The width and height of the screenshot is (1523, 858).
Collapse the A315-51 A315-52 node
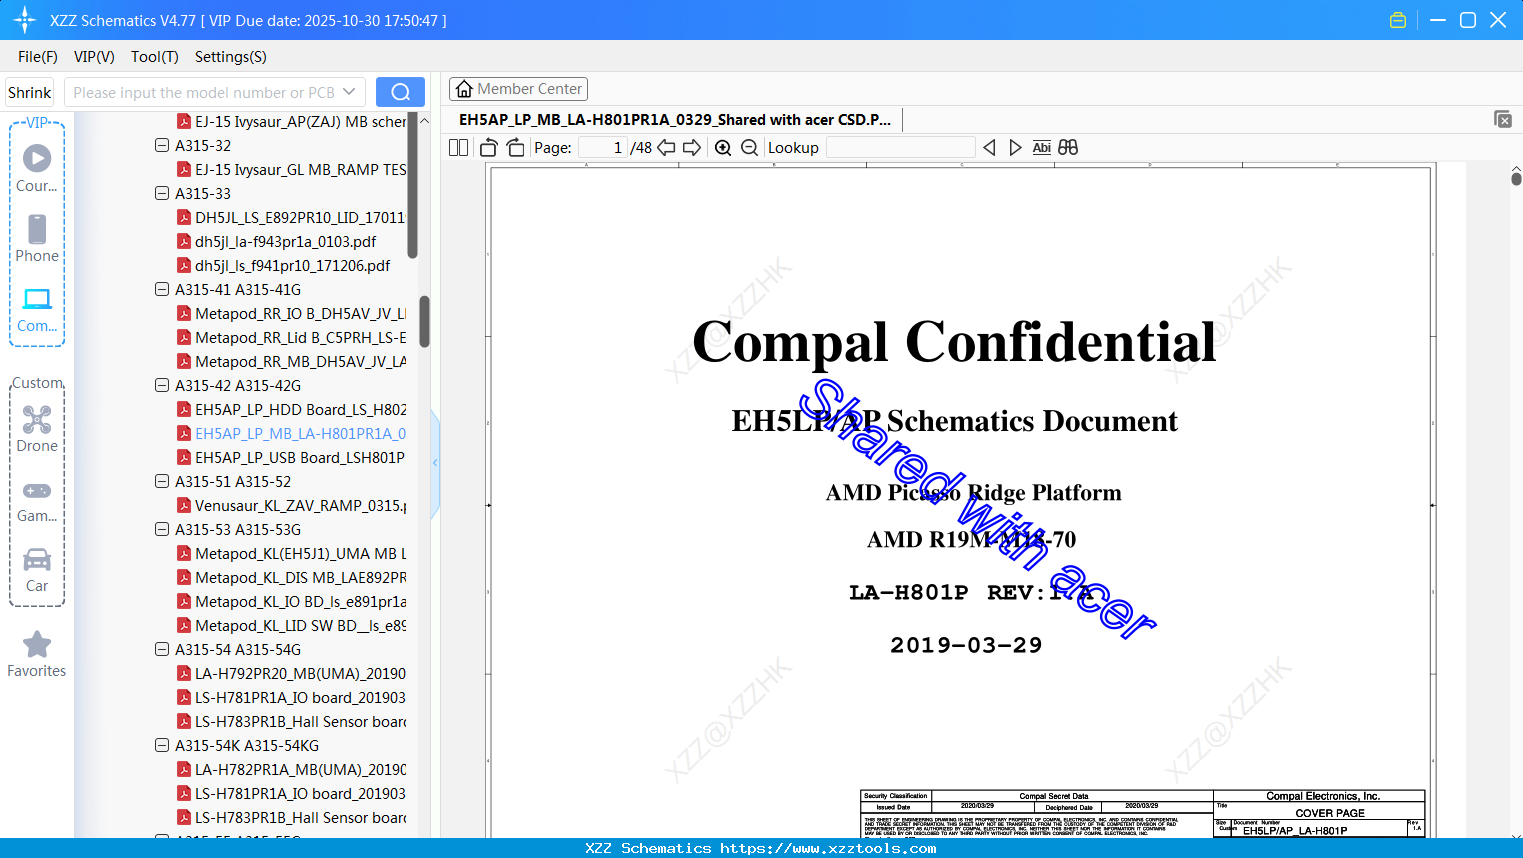pos(162,481)
